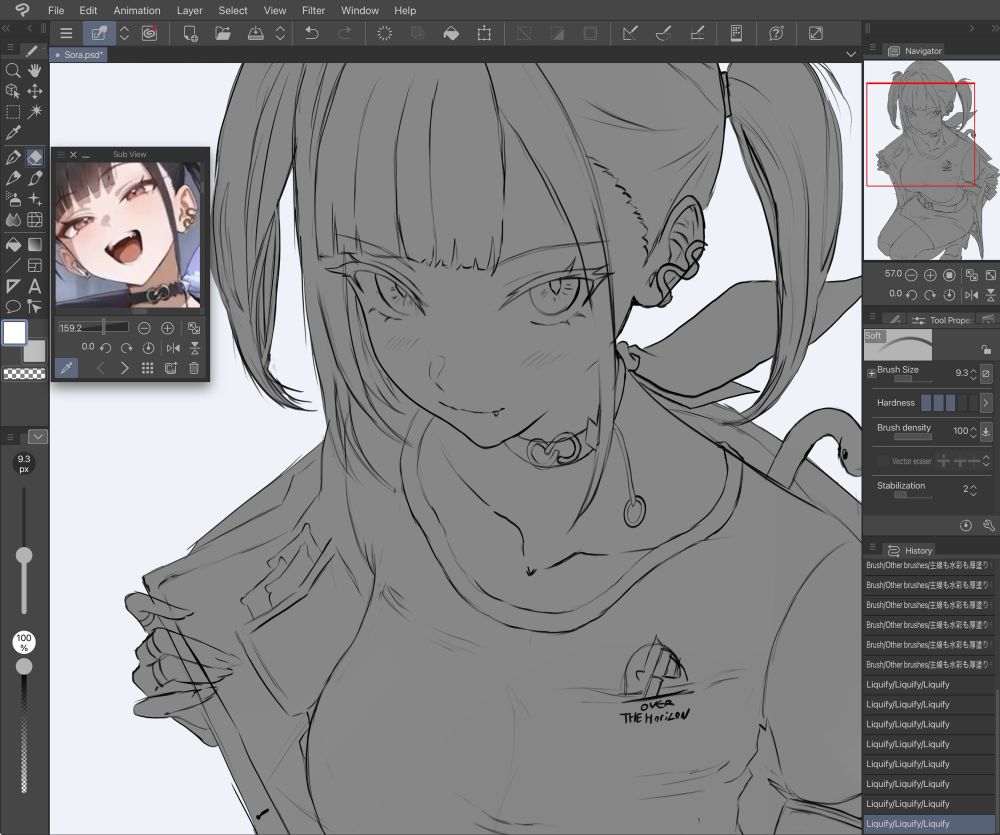Zoom in on the Sub View
The height and width of the screenshot is (835, 1000).
[x=167, y=328]
